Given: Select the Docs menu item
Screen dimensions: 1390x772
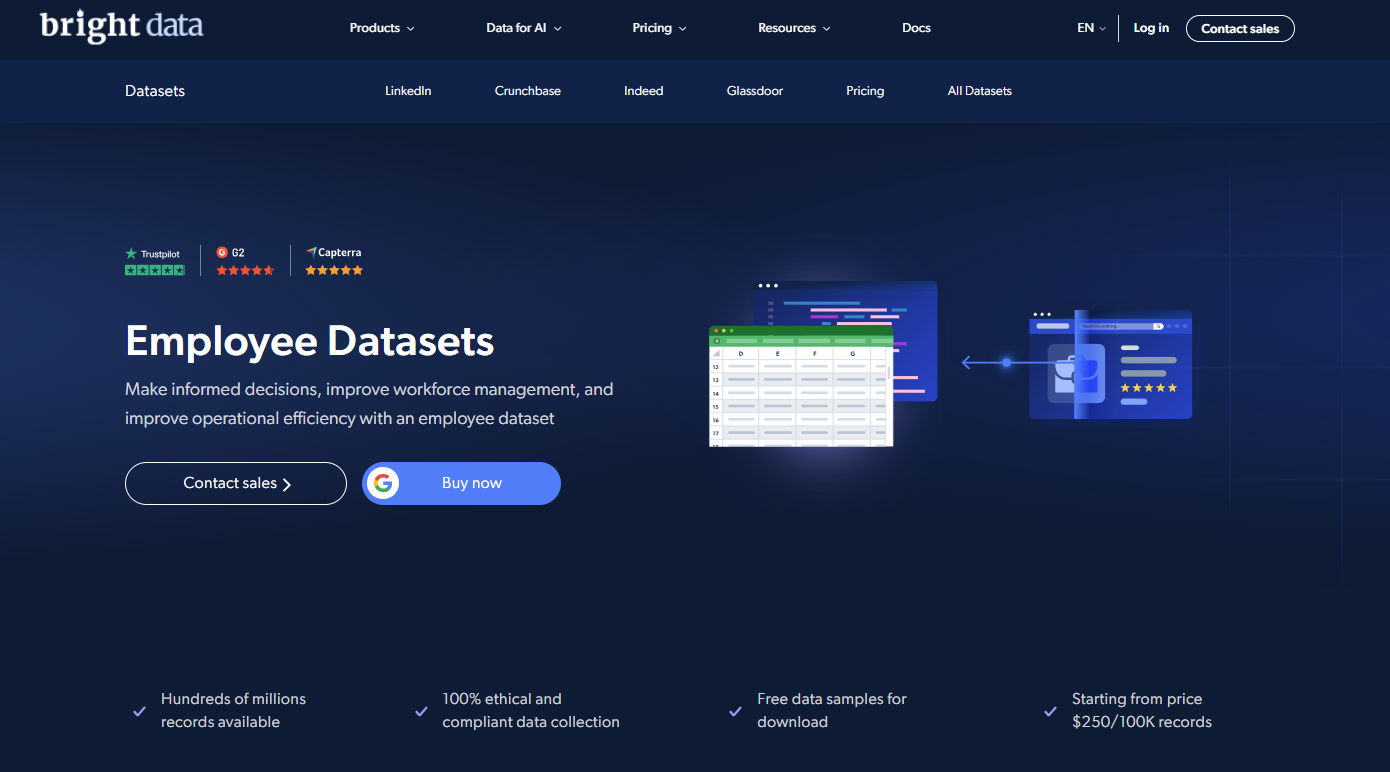Looking at the screenshot, I should pos(916,28).
